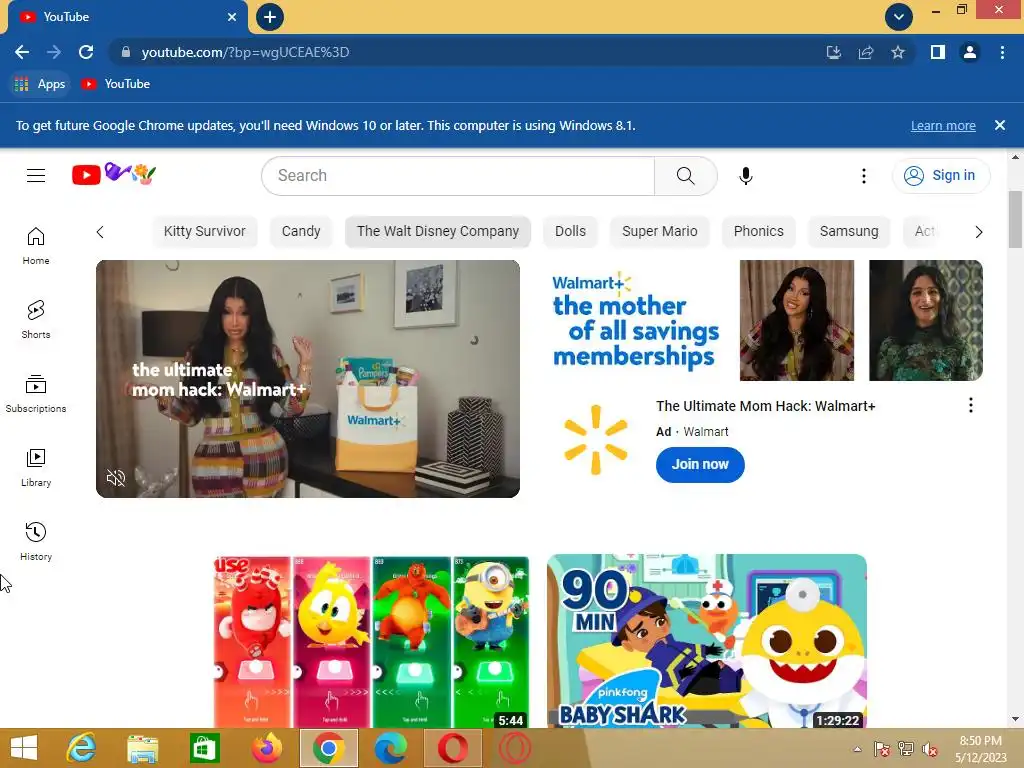Open YouTube bookmark in bookmarks bar

point(116,84)
